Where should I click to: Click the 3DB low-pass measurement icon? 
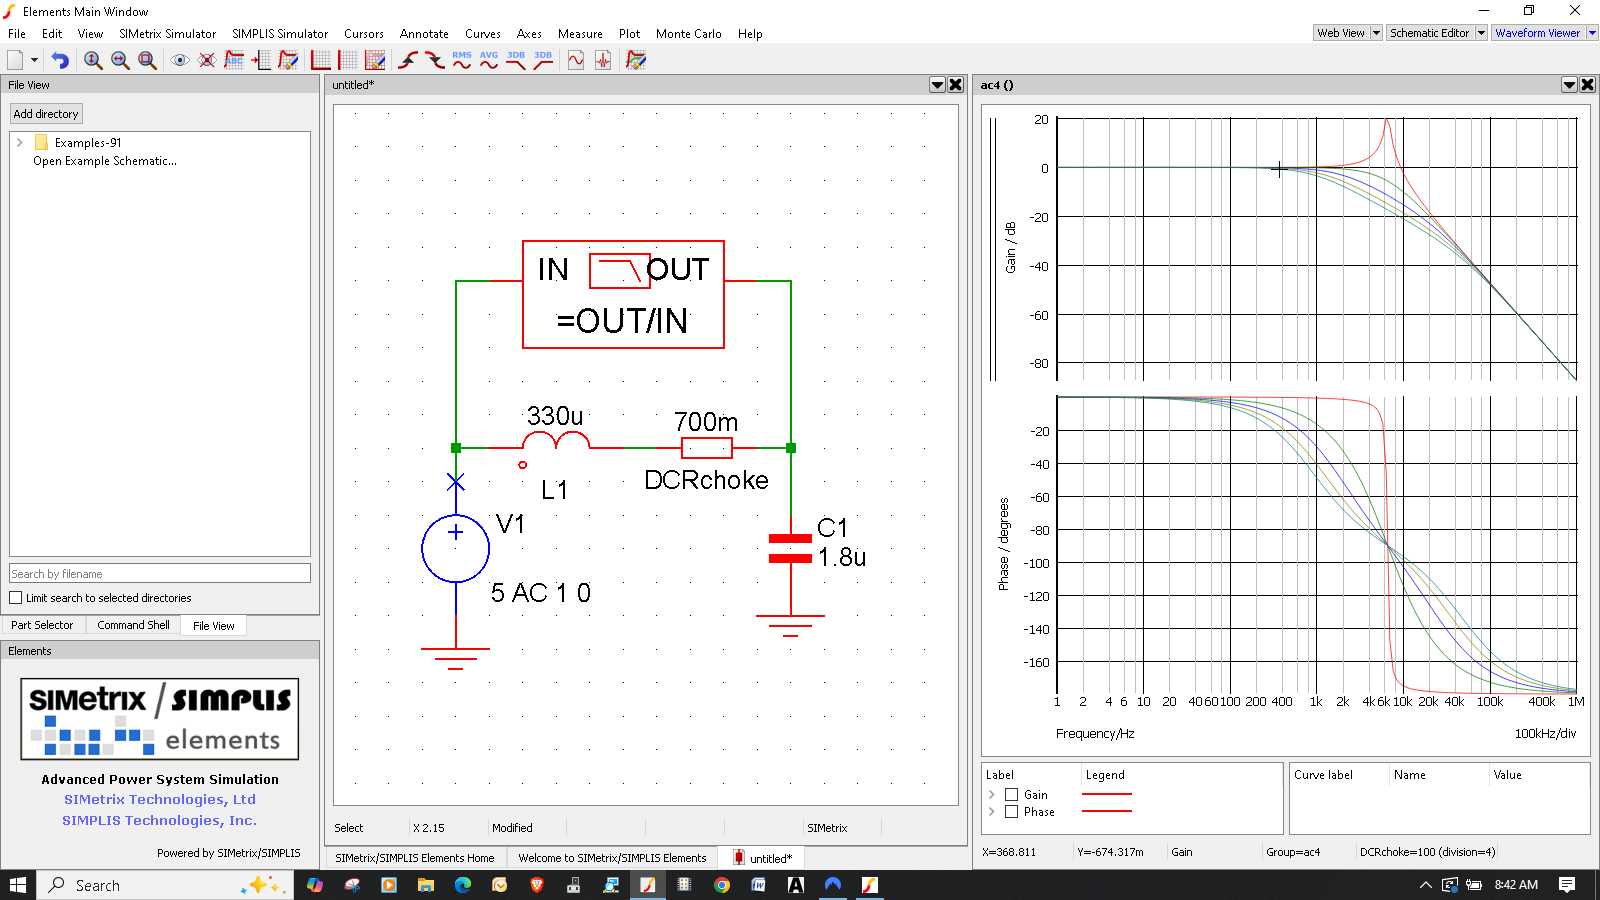(516, 60)
